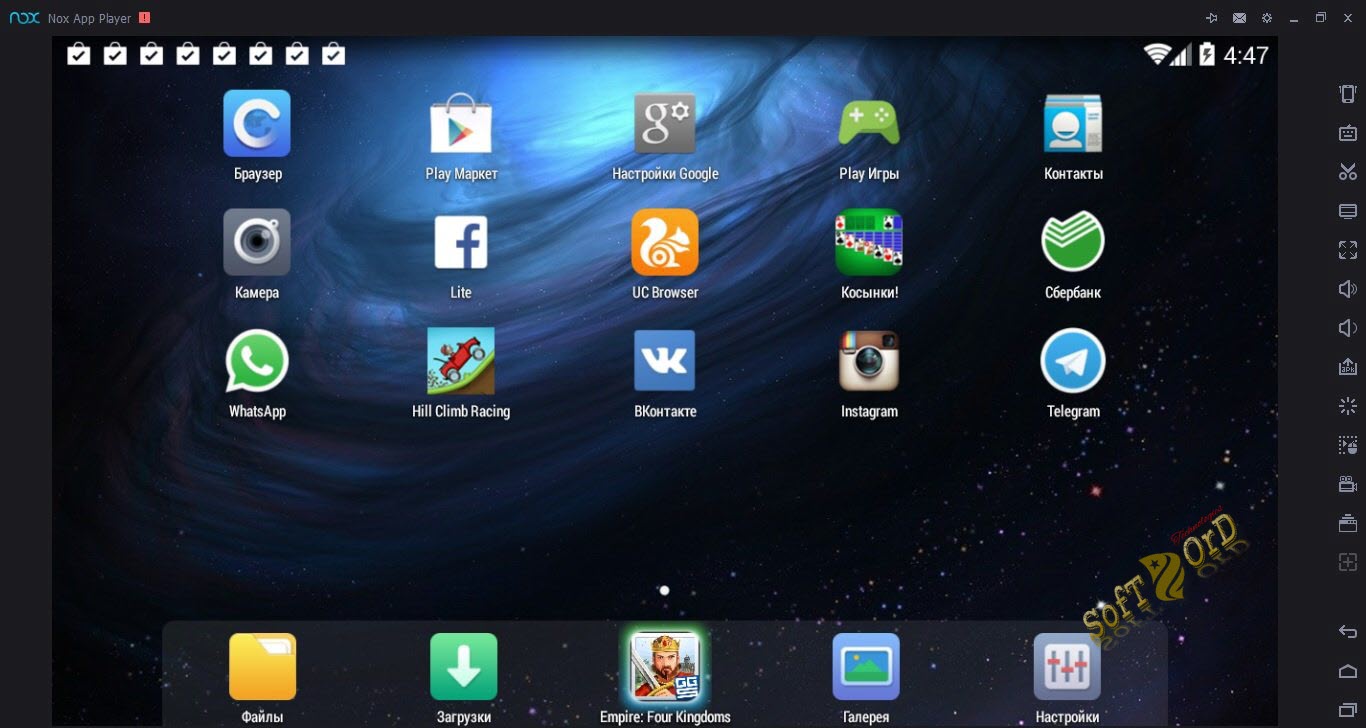1366x728 pixels.
Task: Open Telegram messenger
Action: (x=1073, y=361)
